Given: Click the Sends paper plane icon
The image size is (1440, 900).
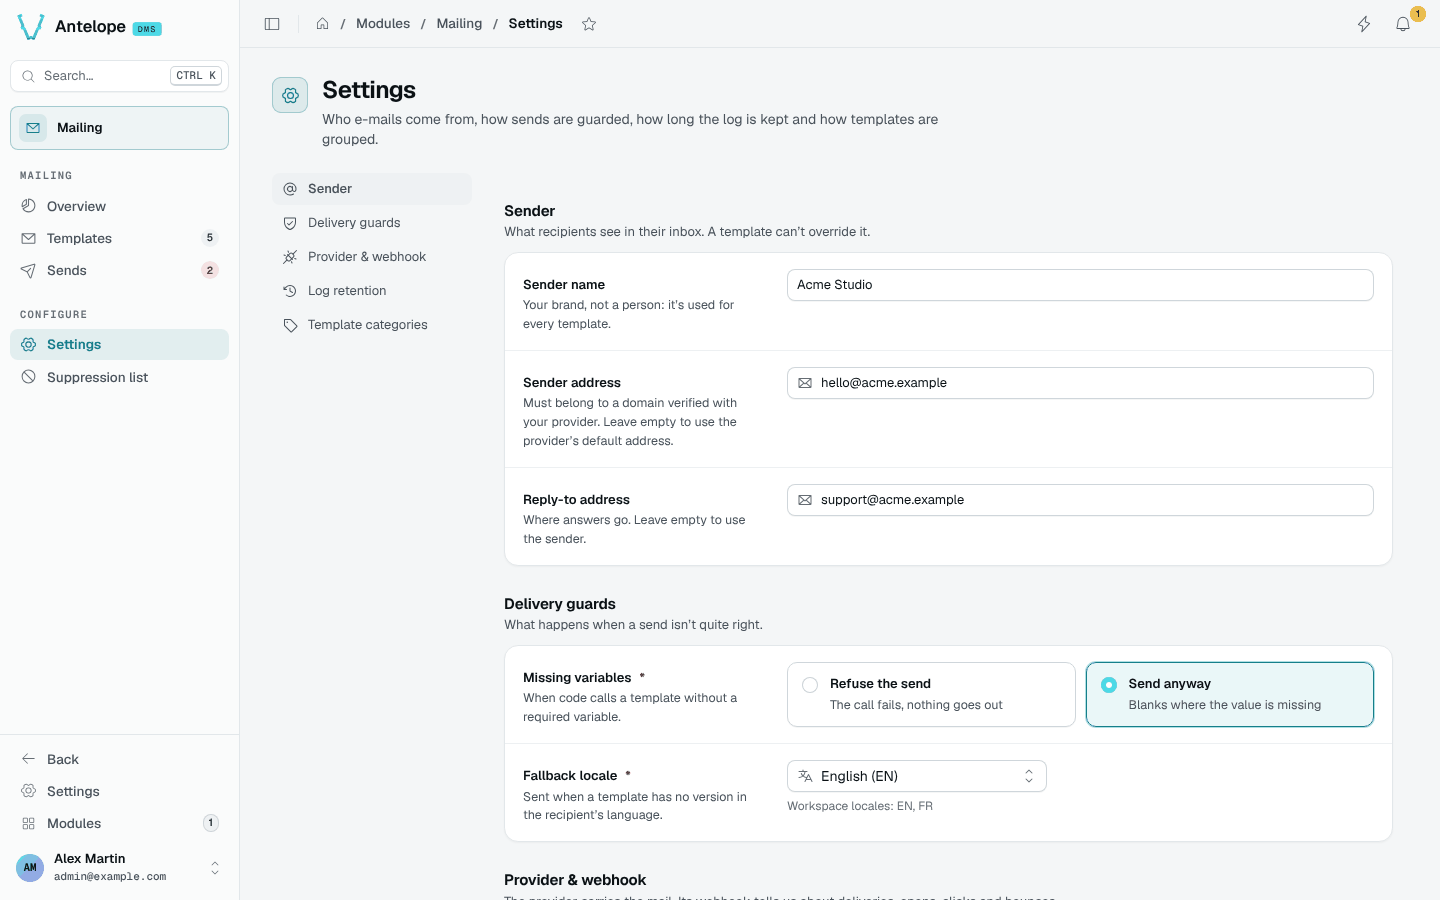Looking at the screenshot, I should 28,270.
